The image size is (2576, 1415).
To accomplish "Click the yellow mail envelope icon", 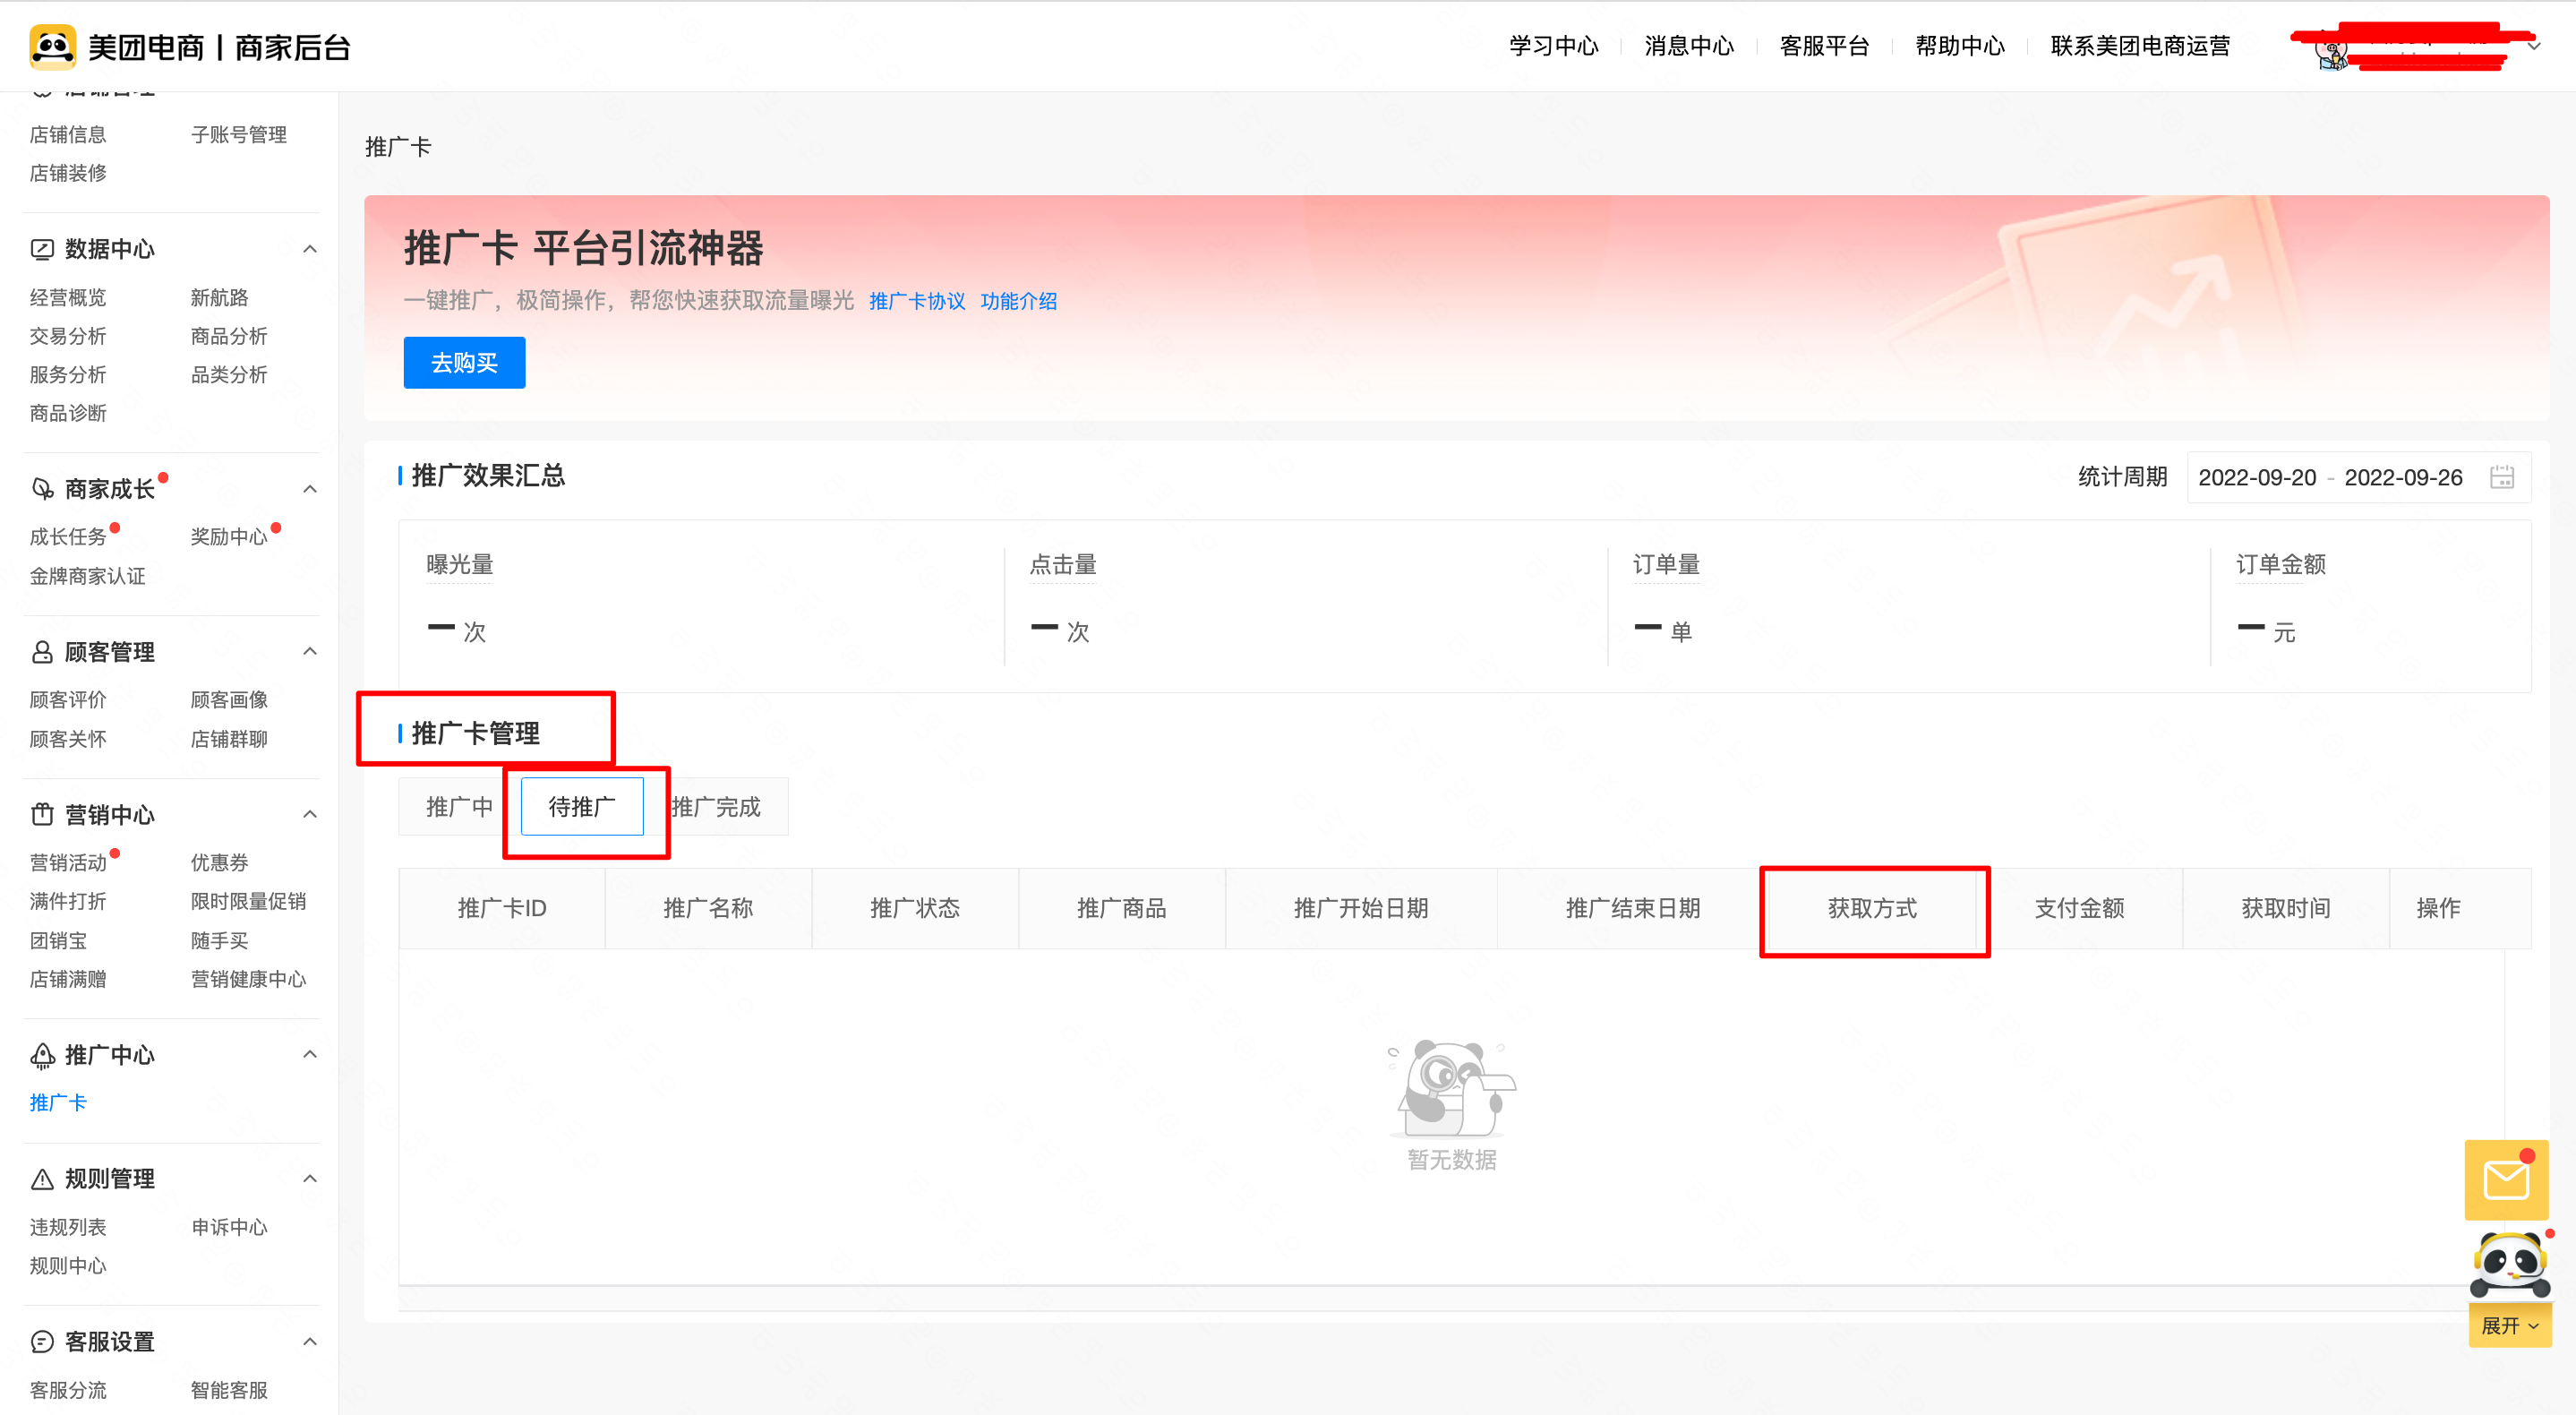I will [x=2505, y=1180].
